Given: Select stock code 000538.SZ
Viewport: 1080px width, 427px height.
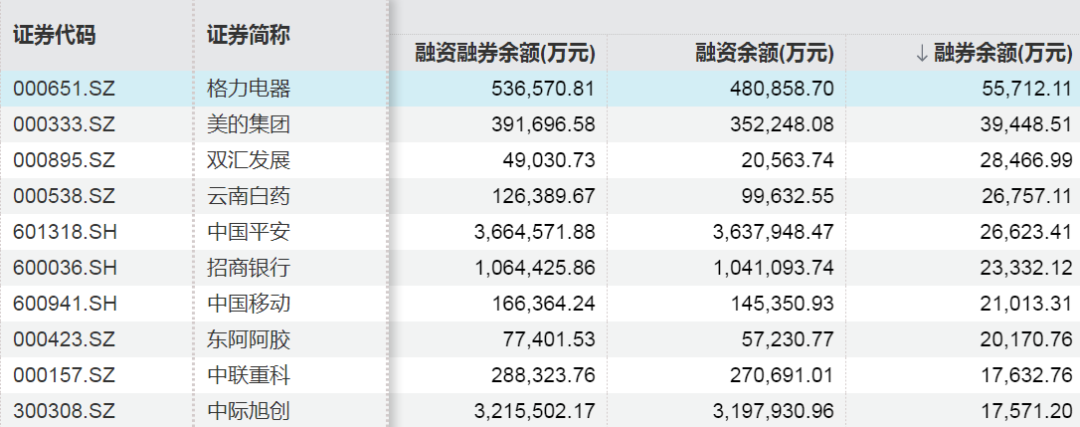Looking at the screenshot, I should coord(64,196).
